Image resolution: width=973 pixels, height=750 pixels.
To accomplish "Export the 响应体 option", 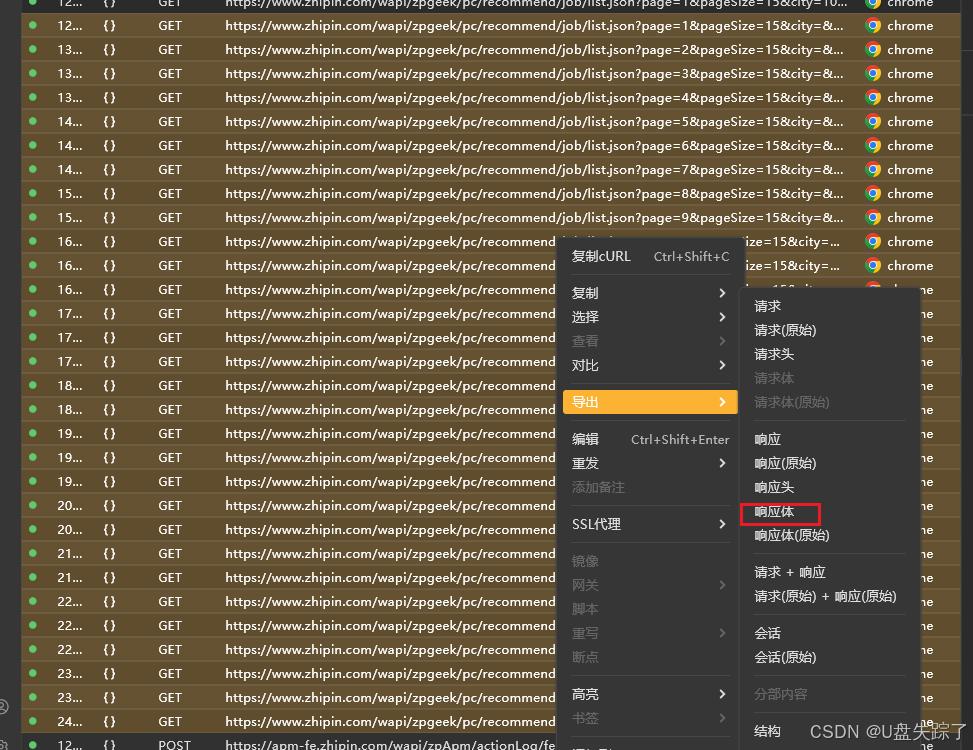I will (x=774, y=512).
